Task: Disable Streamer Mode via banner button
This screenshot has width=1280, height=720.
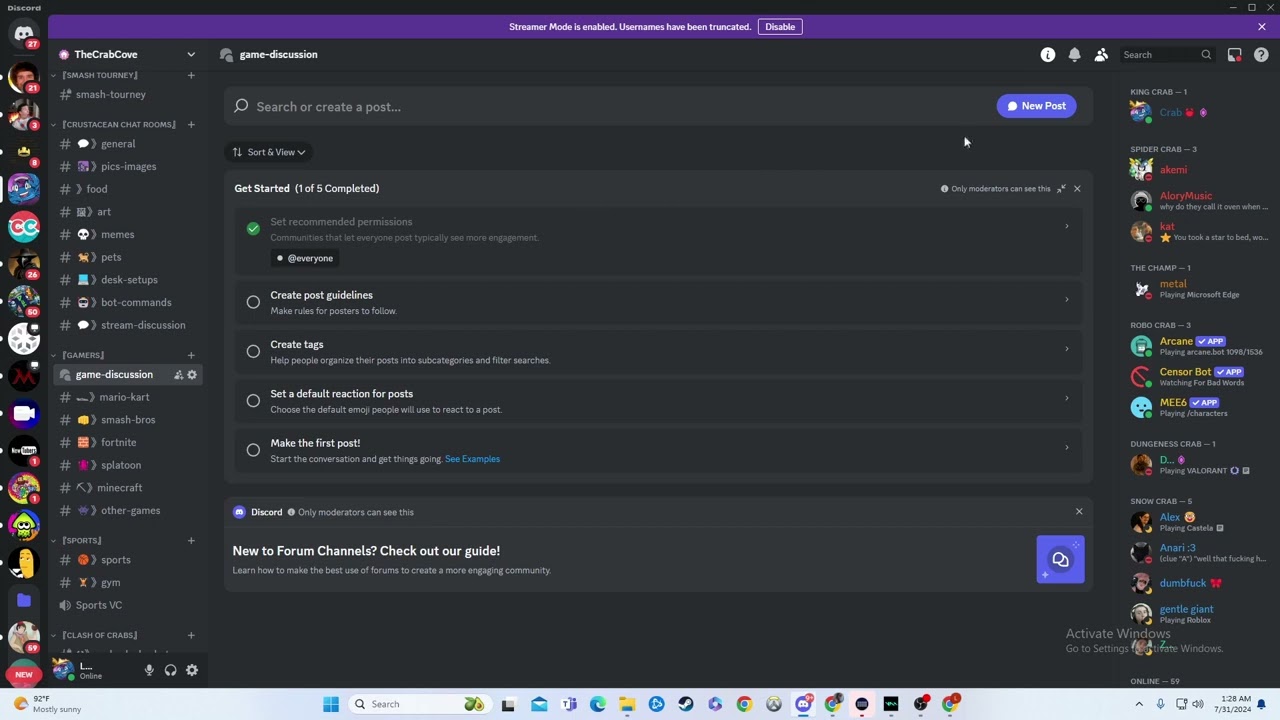Action: pyautogui.click(x=780, y=27)
